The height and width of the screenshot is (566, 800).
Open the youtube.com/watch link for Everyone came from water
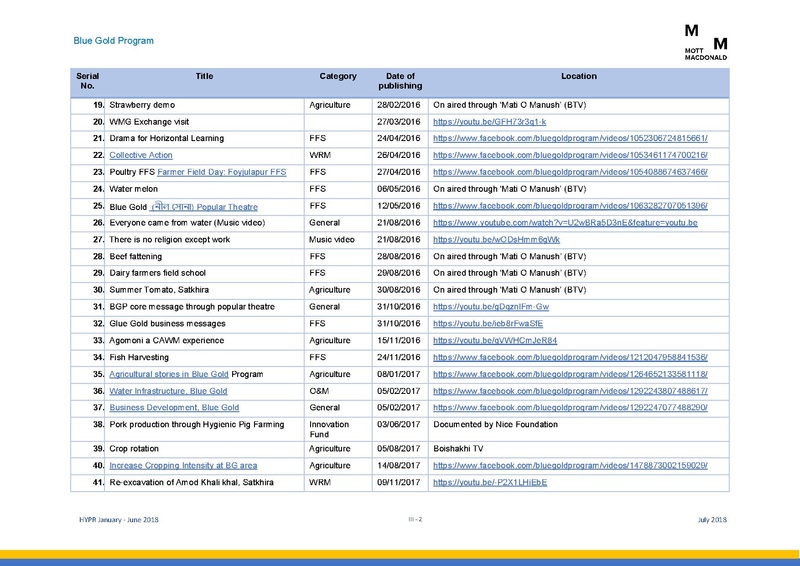(x=565, y=223)
